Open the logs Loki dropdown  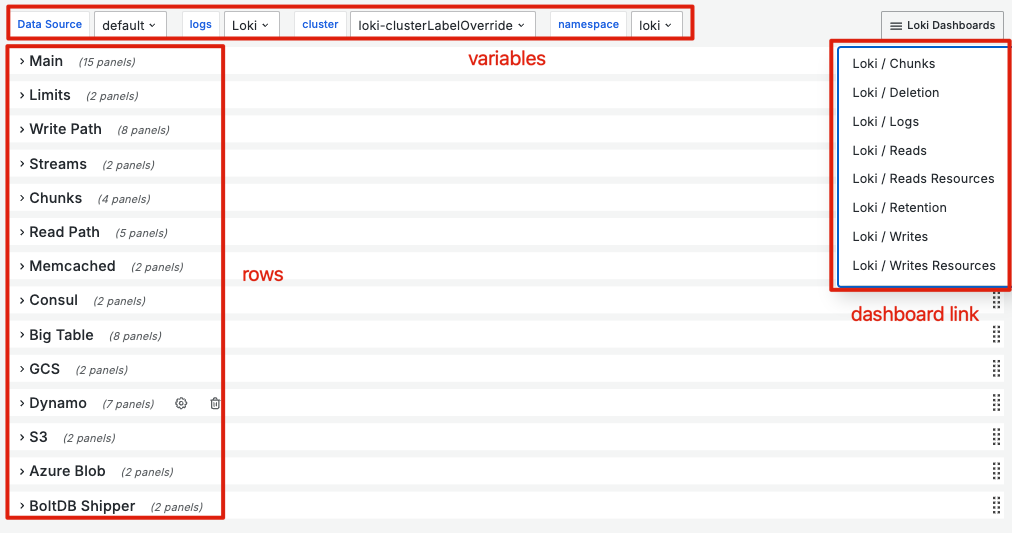pos(252,25)
